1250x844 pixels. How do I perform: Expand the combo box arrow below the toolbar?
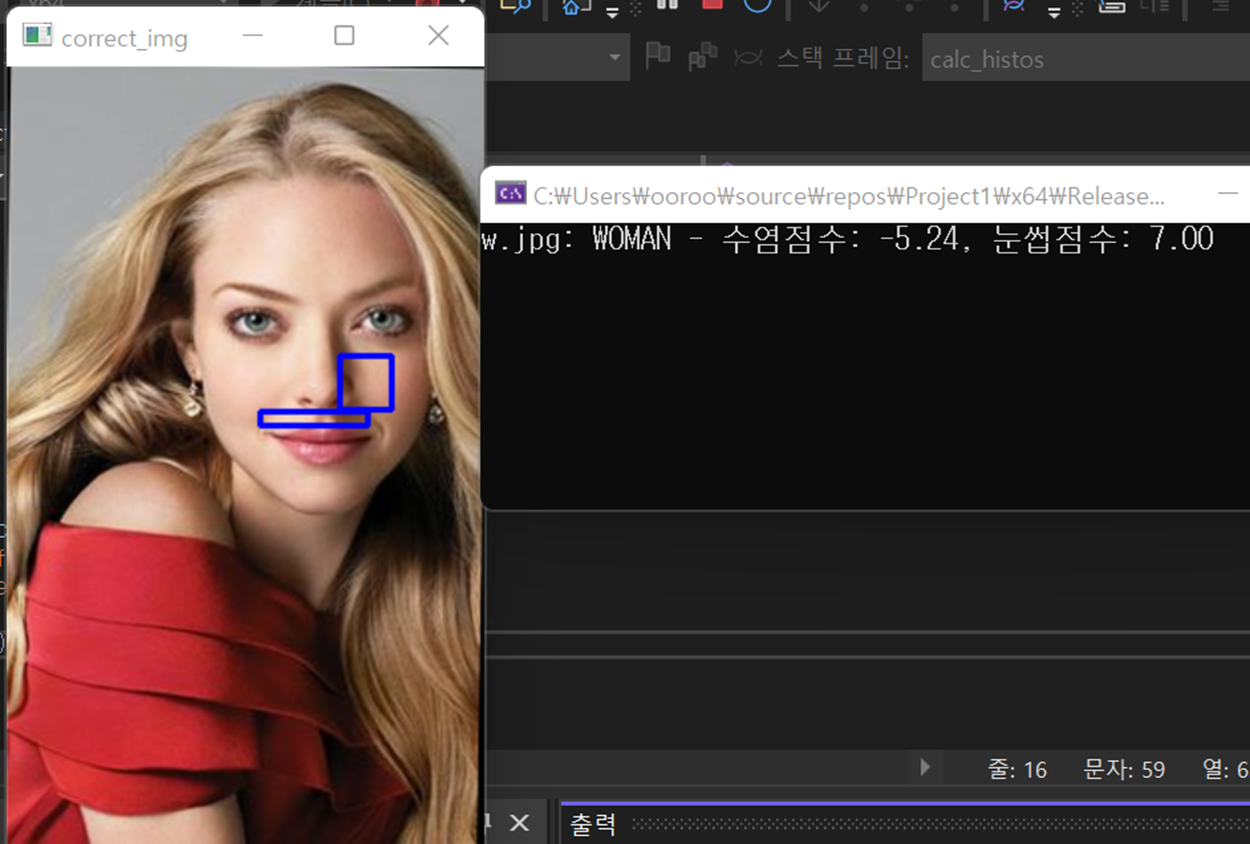tap(613, 58)
